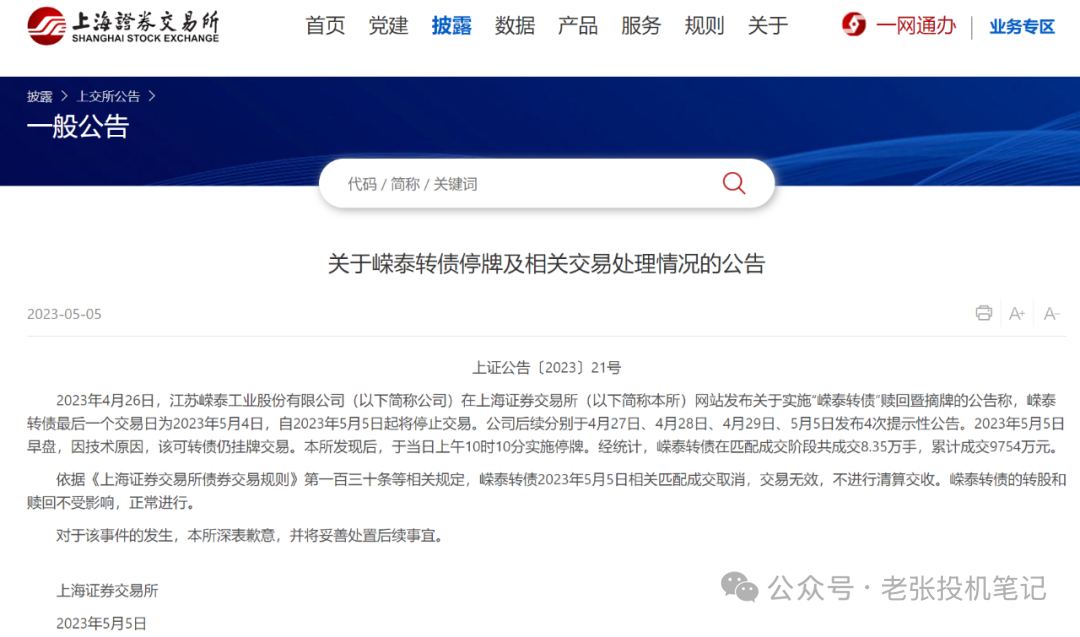The width and height of the screenshot is (1080, 637).
Task: Open the 关于 menu item
Action: 768,26
